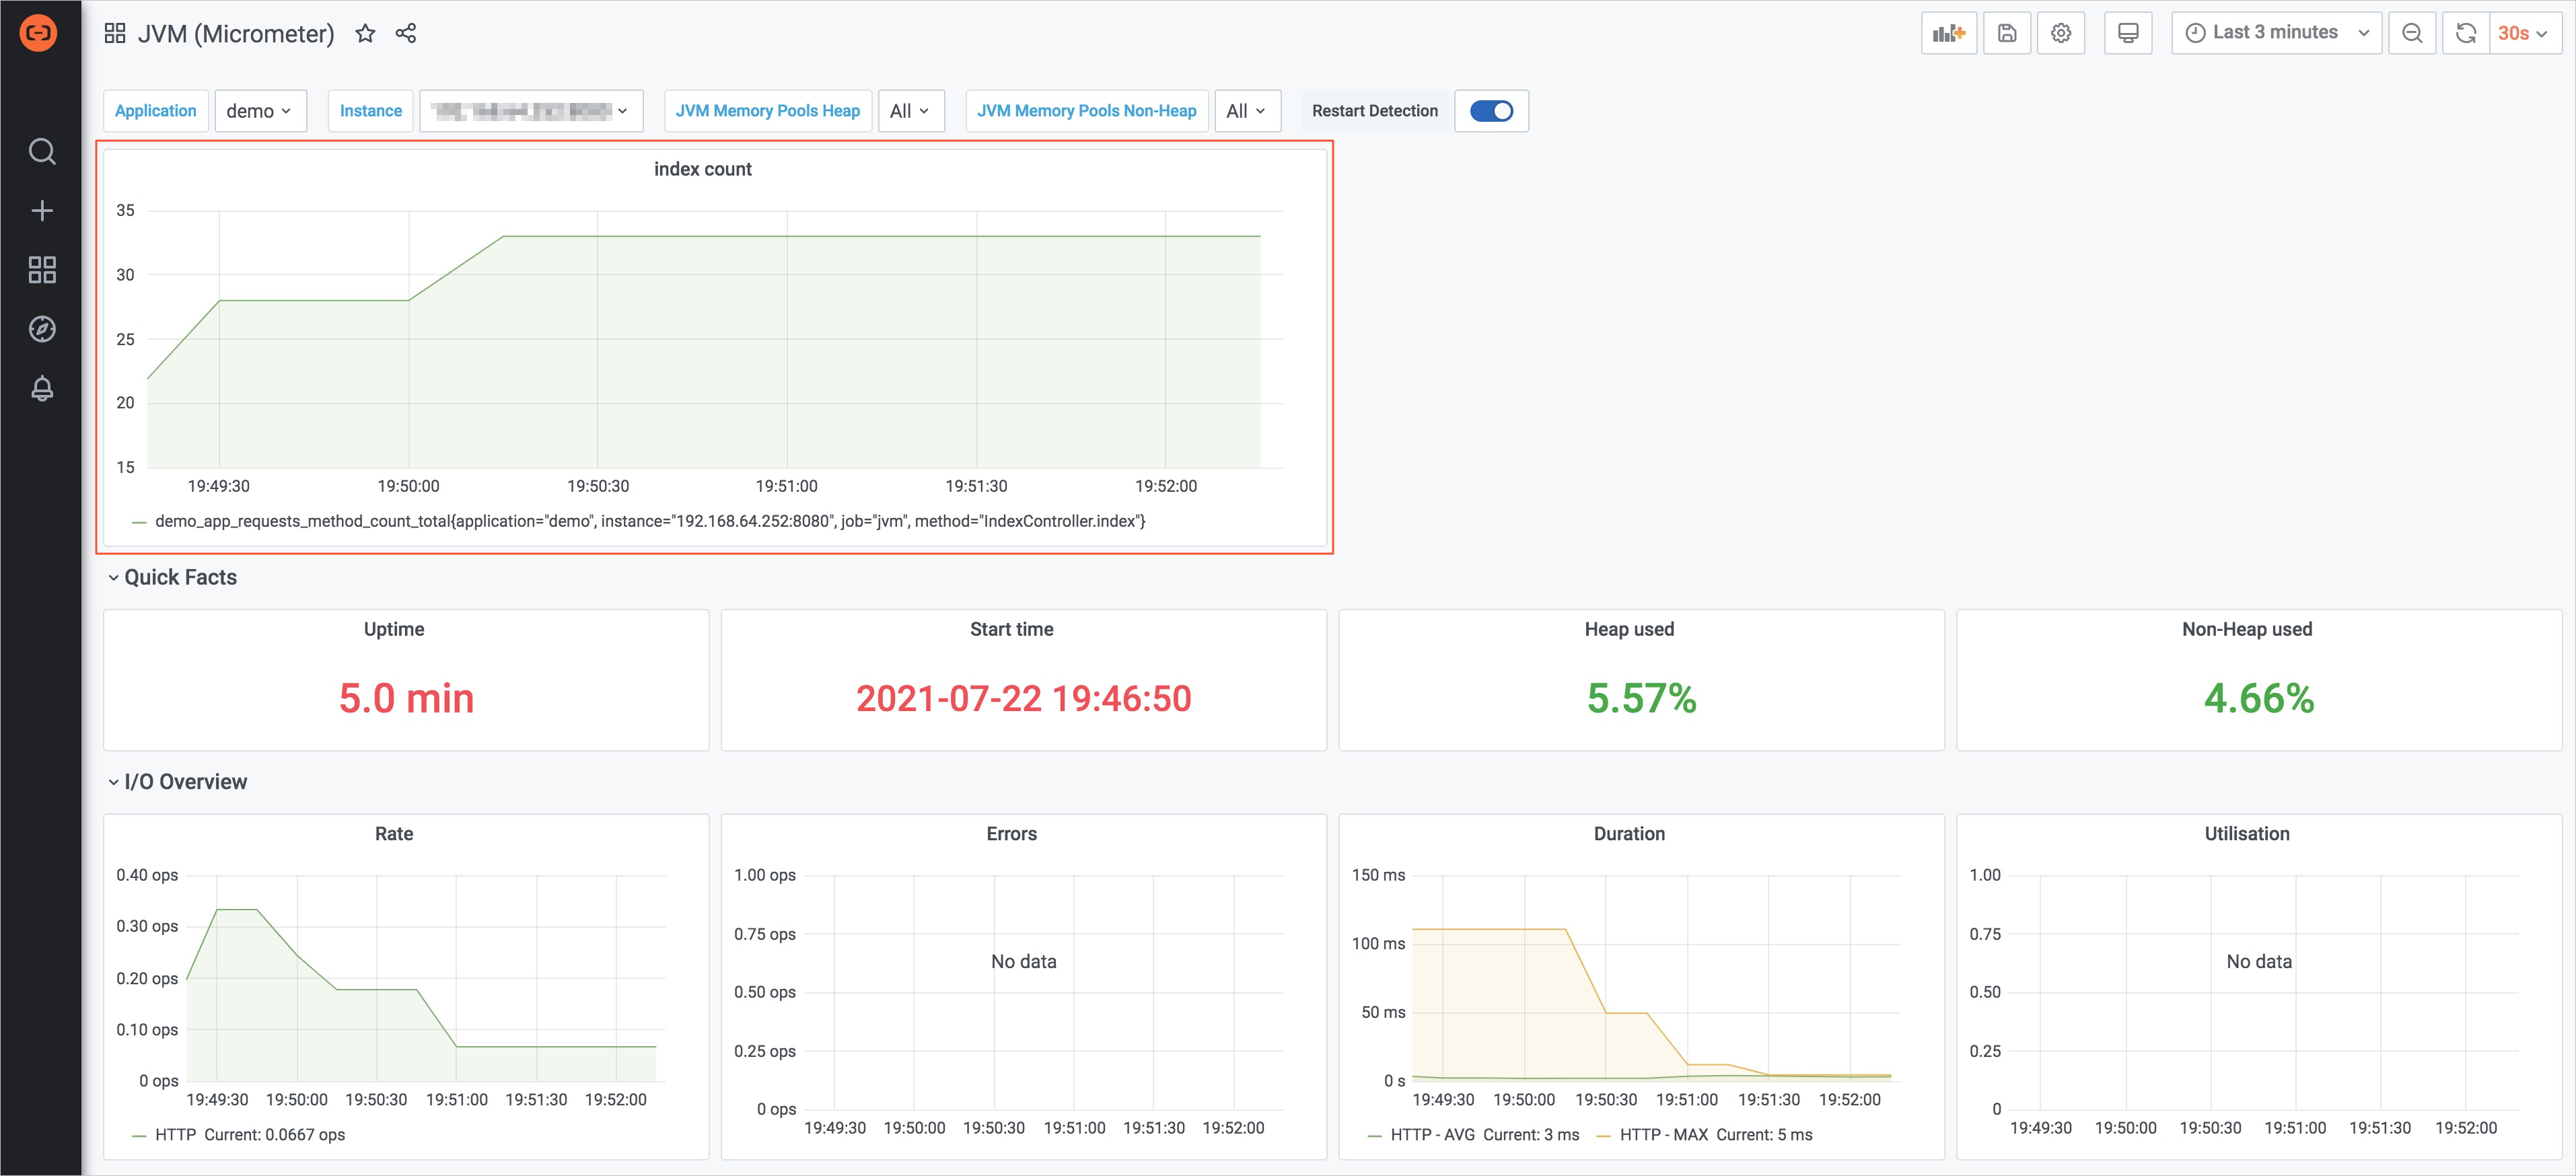Click the 5.0 min uptime value
This screenshot has width=2576, height=1176.
(406, 698)
